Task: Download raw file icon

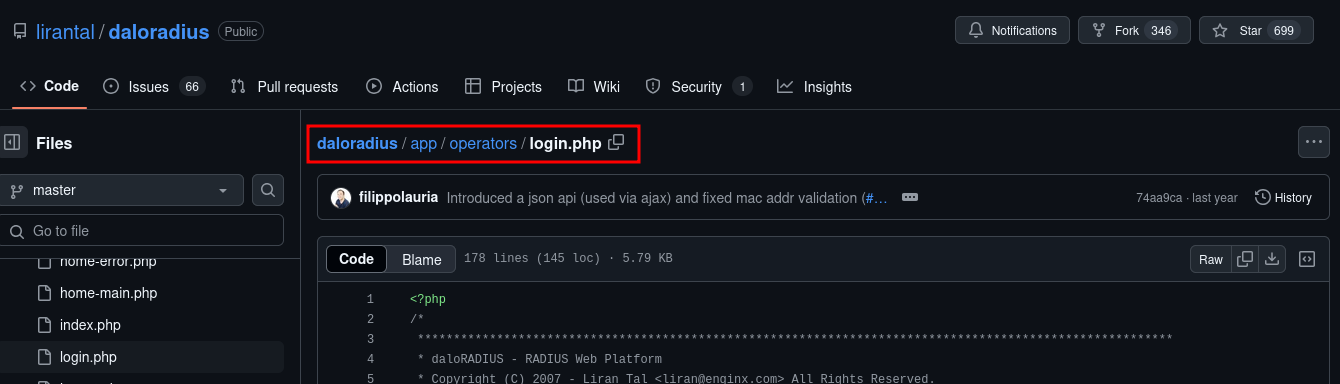Action: (x=1272, y=259)
